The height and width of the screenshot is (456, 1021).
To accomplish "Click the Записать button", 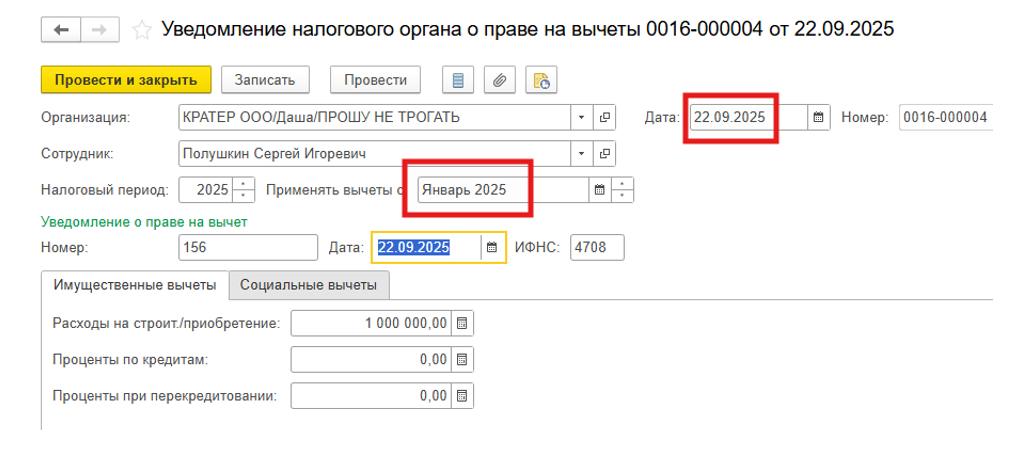I will [x=265, y=80].
